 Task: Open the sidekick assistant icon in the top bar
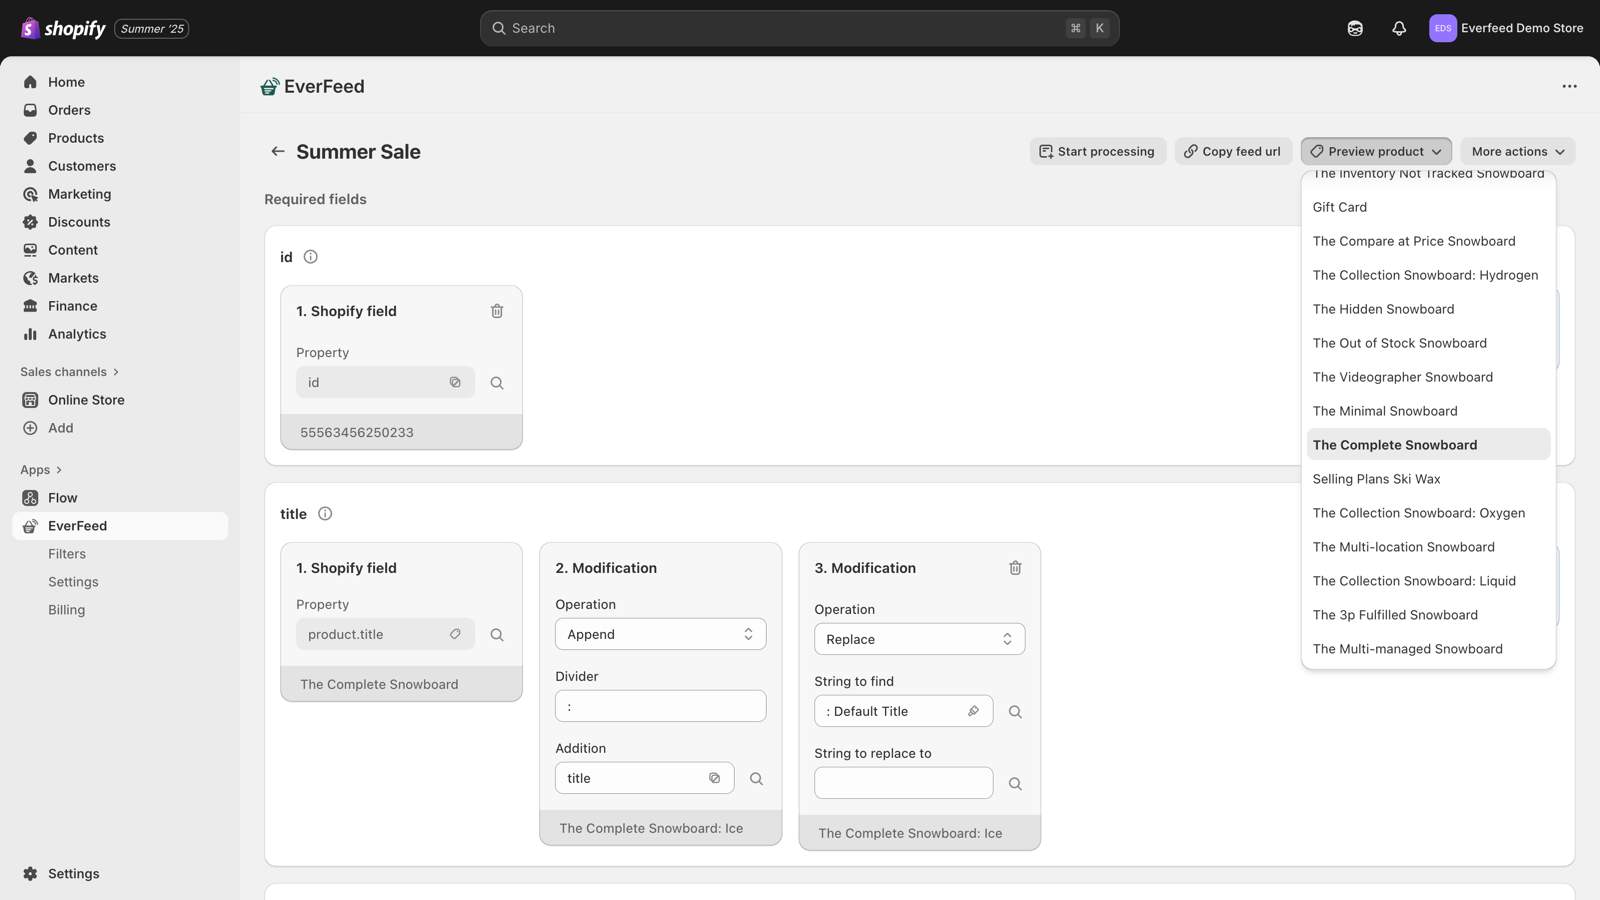coord(1355,28)
